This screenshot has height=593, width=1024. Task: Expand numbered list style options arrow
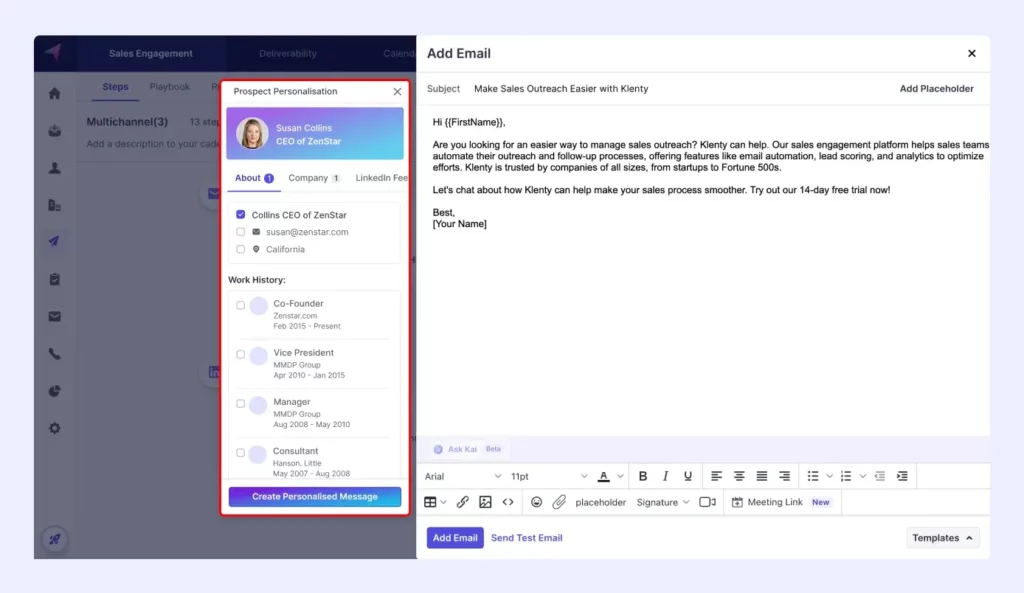coord(863,476)
